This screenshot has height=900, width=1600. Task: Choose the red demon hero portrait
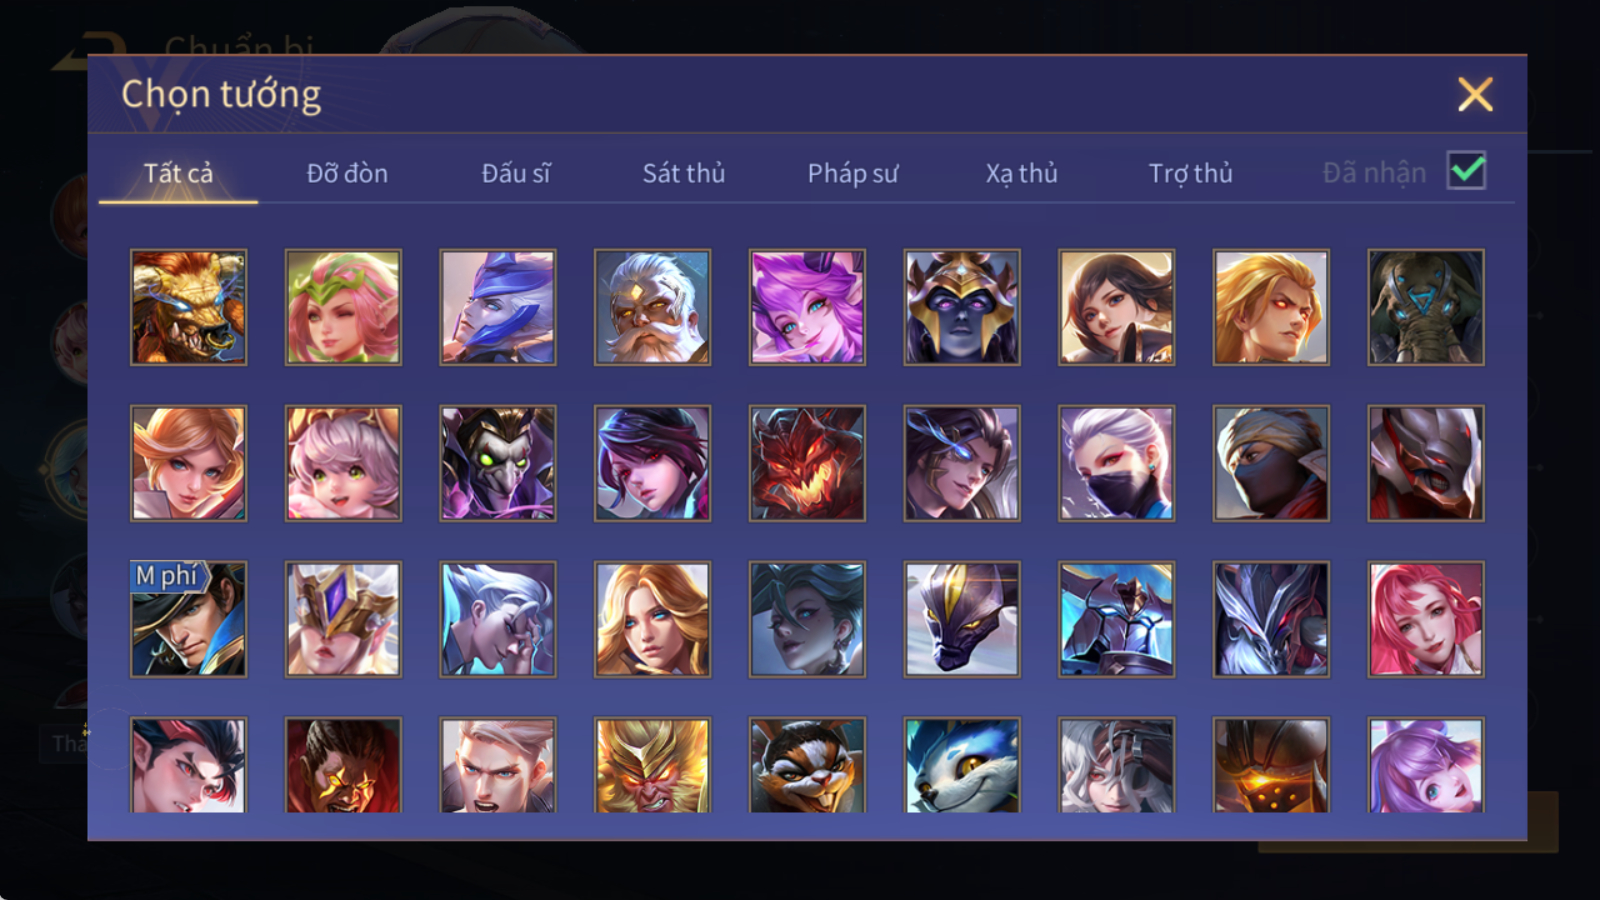[x=807, y=463]
